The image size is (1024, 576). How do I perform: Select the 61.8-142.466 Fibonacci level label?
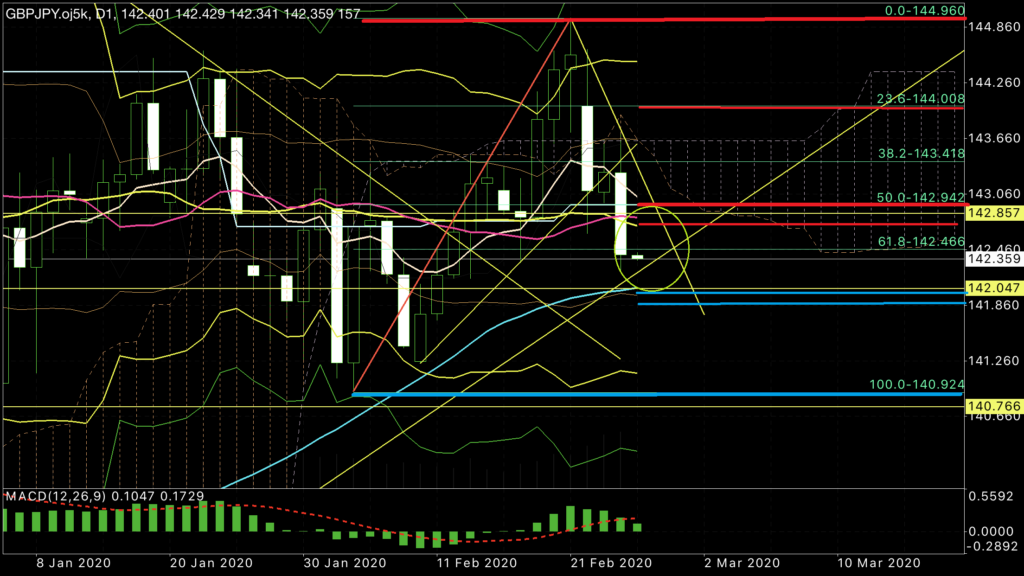(x=921, y=242)
